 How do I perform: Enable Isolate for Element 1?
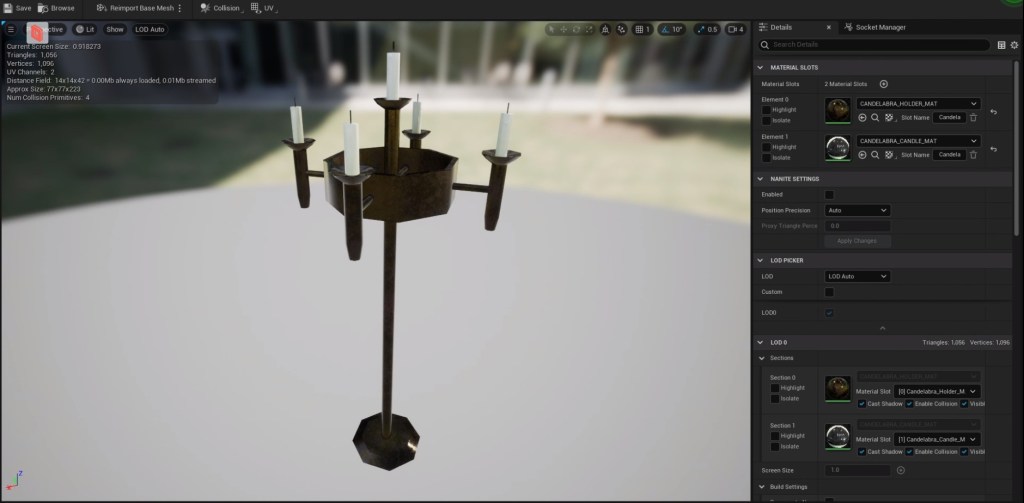[x=767, y=157]
